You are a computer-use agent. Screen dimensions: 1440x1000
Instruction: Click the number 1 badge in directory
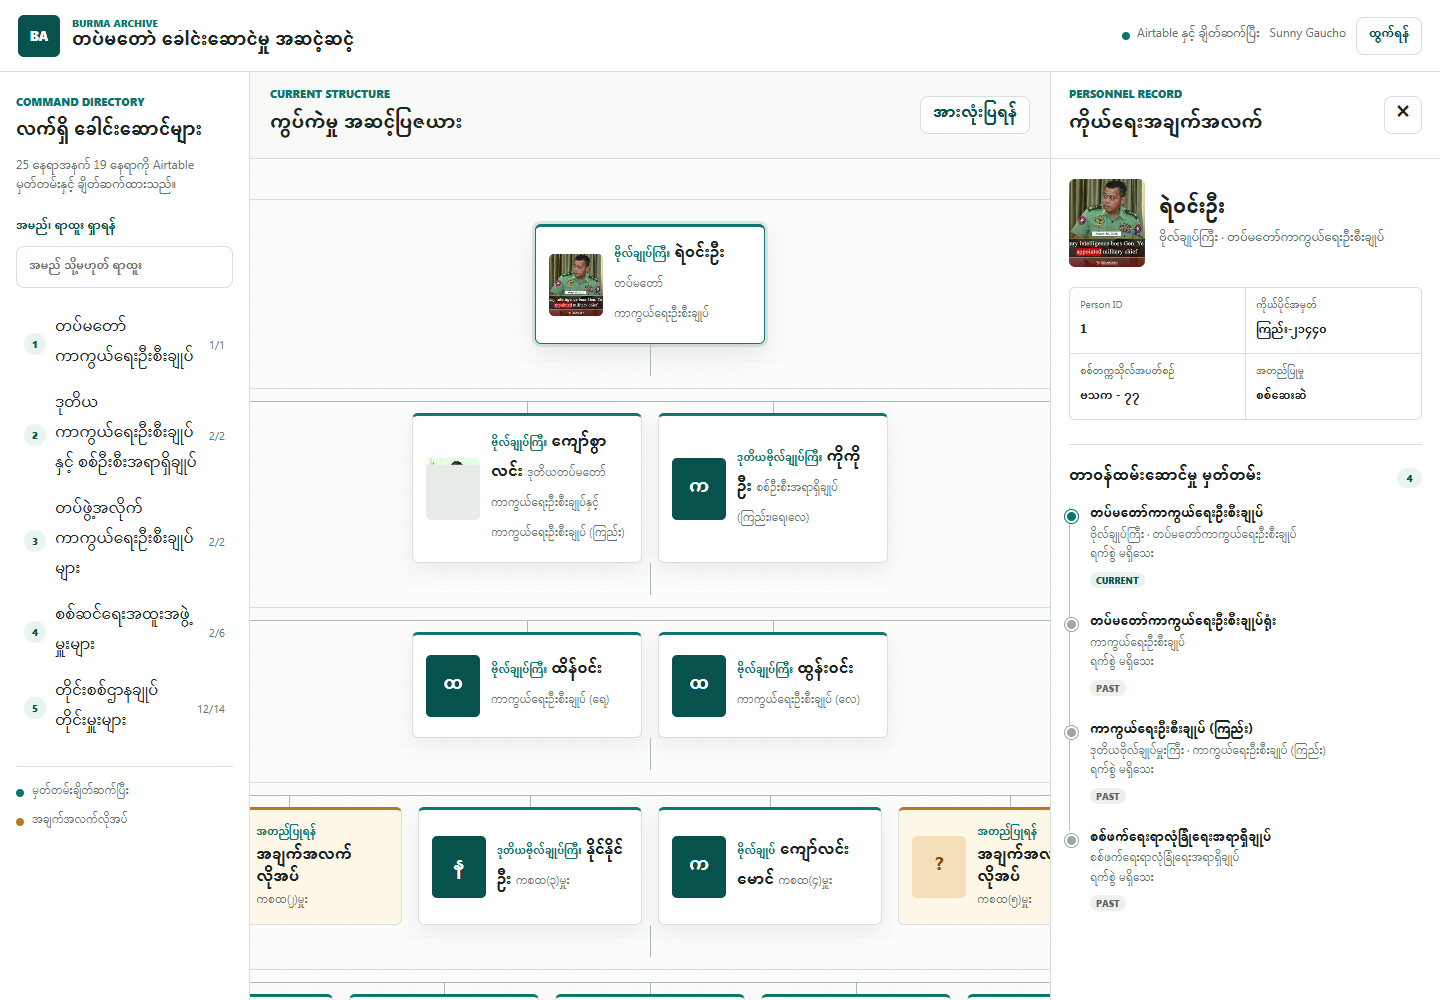point(35,344)
